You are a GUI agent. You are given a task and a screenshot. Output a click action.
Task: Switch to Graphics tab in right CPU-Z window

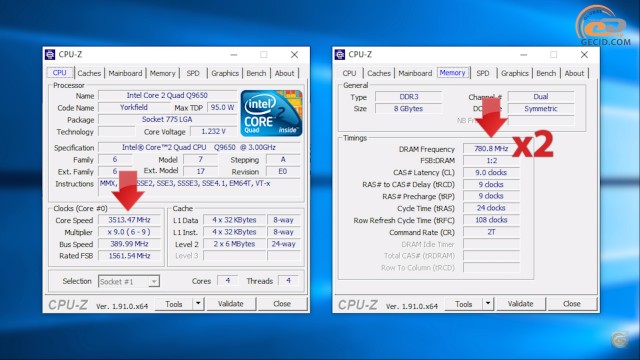515,73
